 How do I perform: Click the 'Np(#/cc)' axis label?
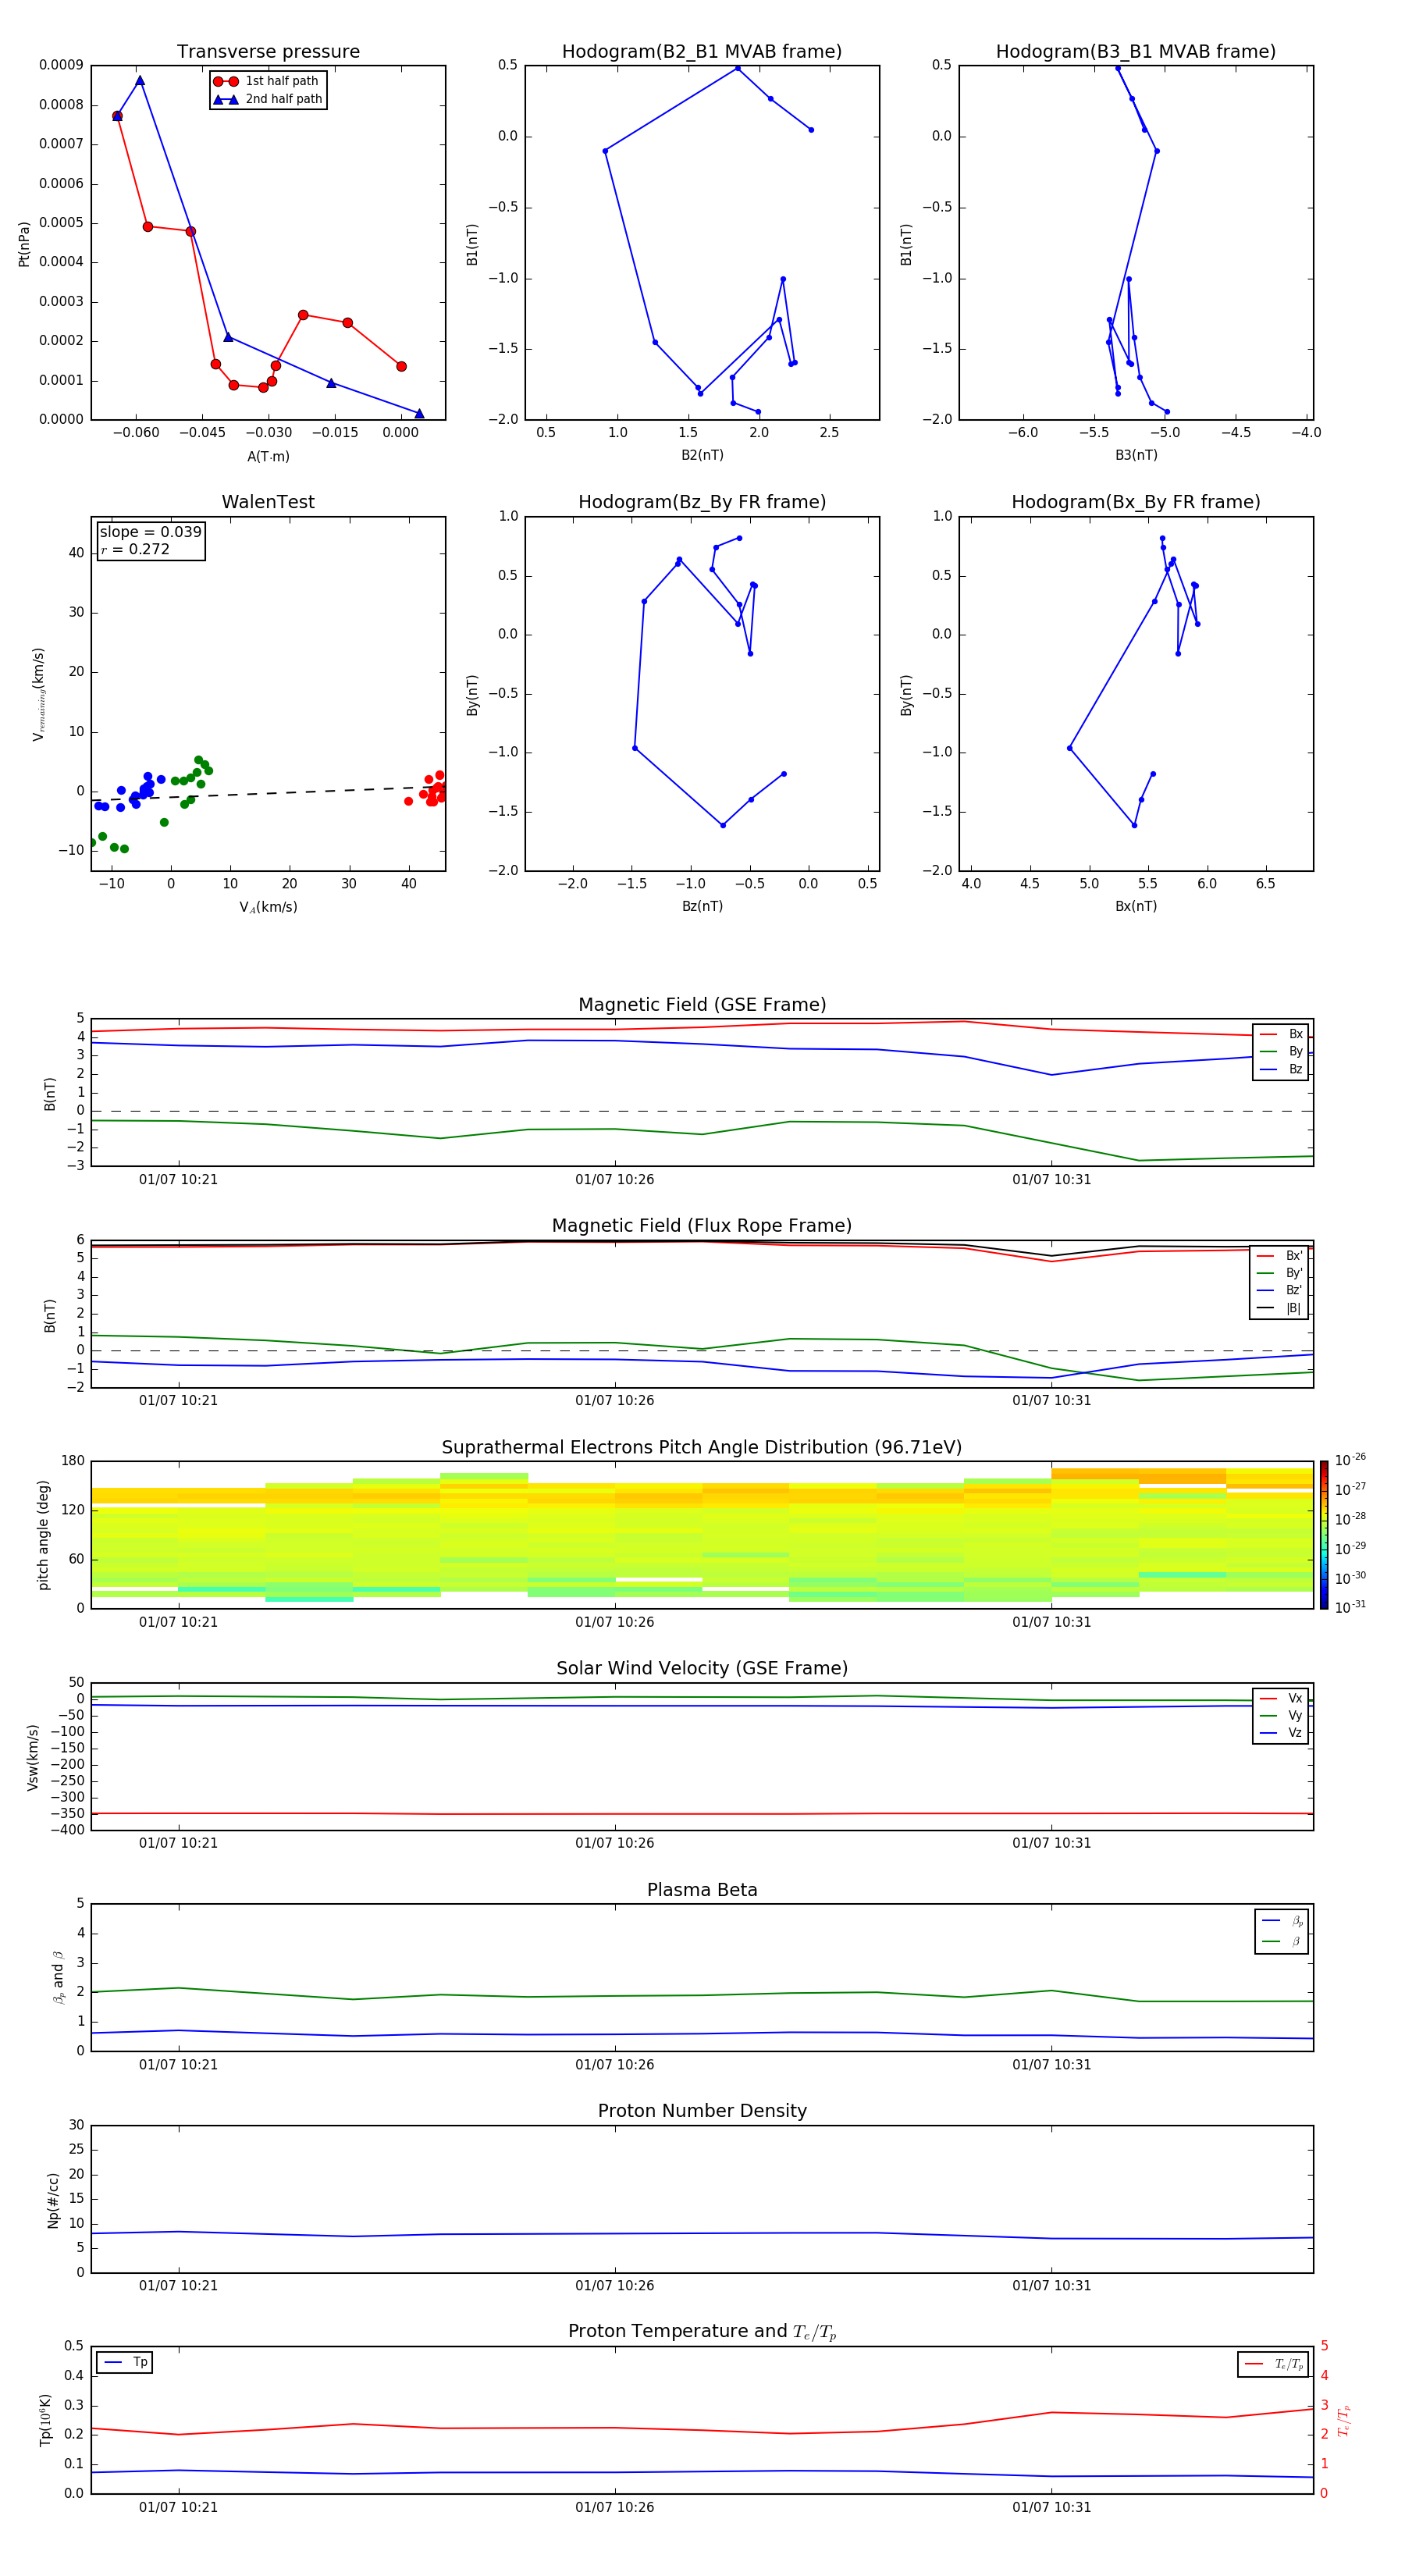point(53,2200)
